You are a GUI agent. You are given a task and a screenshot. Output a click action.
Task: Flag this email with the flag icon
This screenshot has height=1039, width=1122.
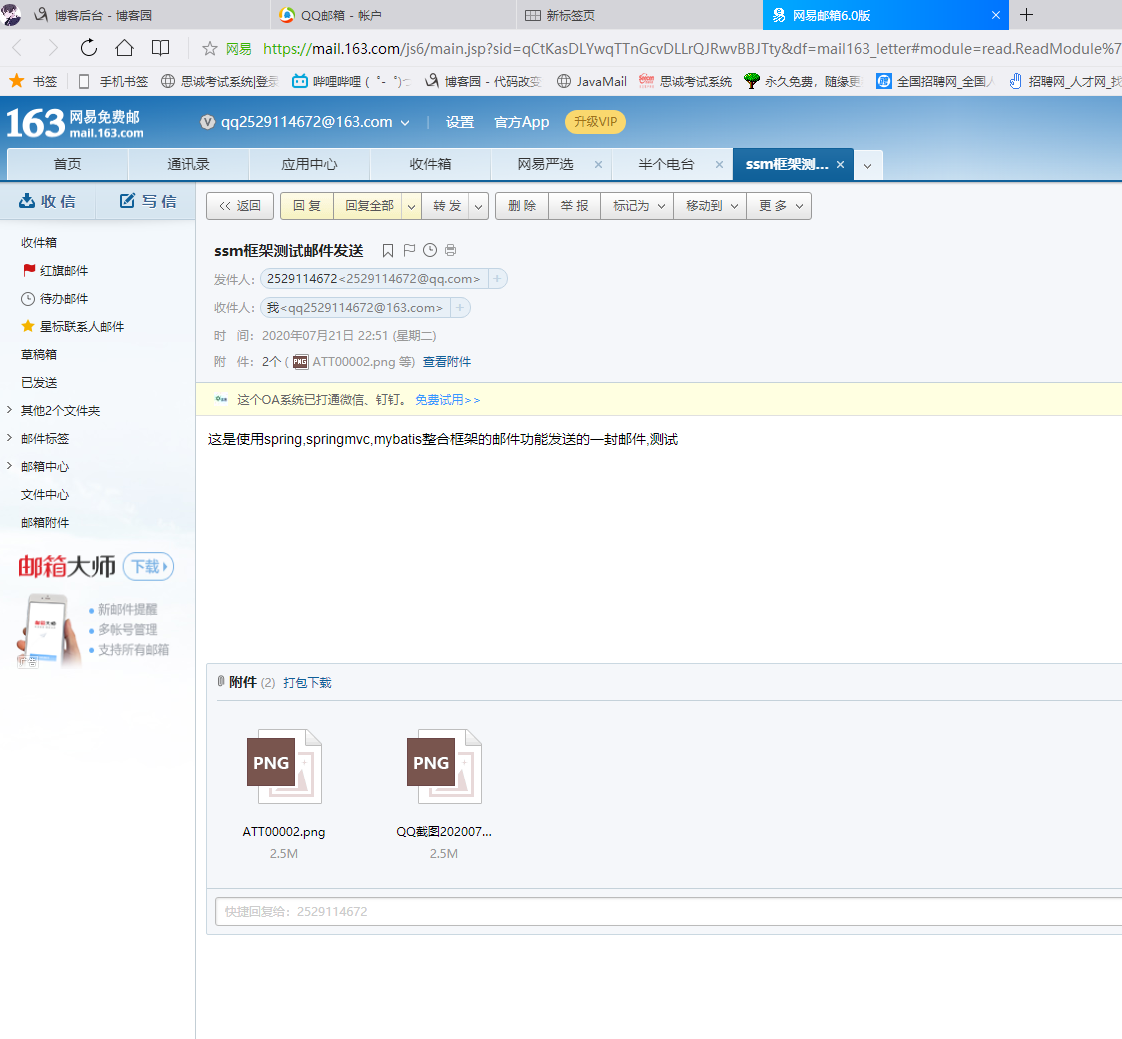[409, 250]
